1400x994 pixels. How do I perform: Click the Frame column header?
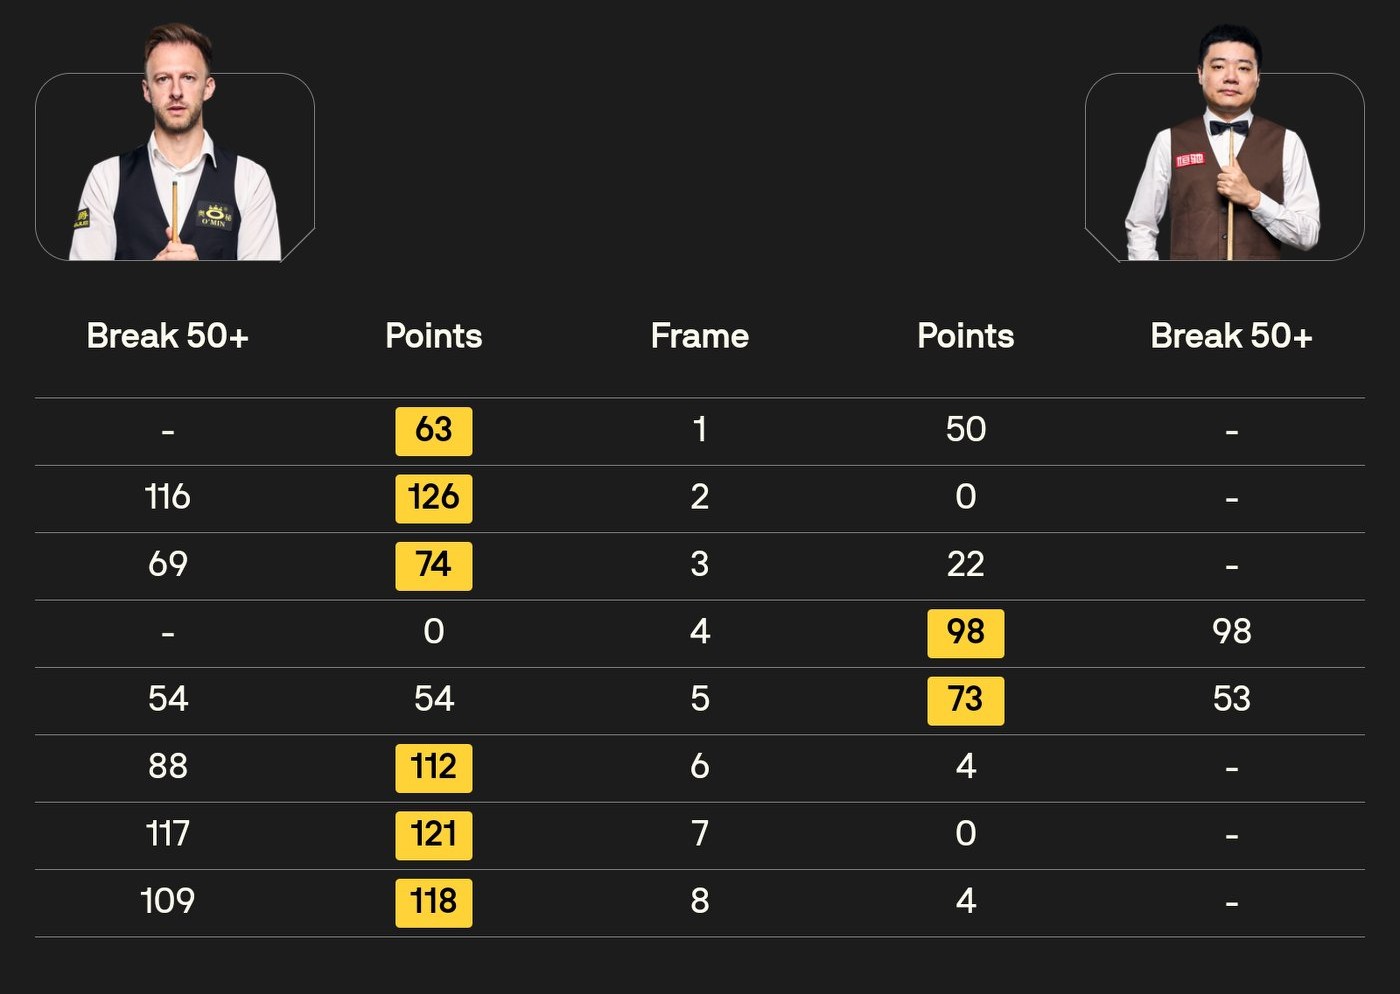699,336
